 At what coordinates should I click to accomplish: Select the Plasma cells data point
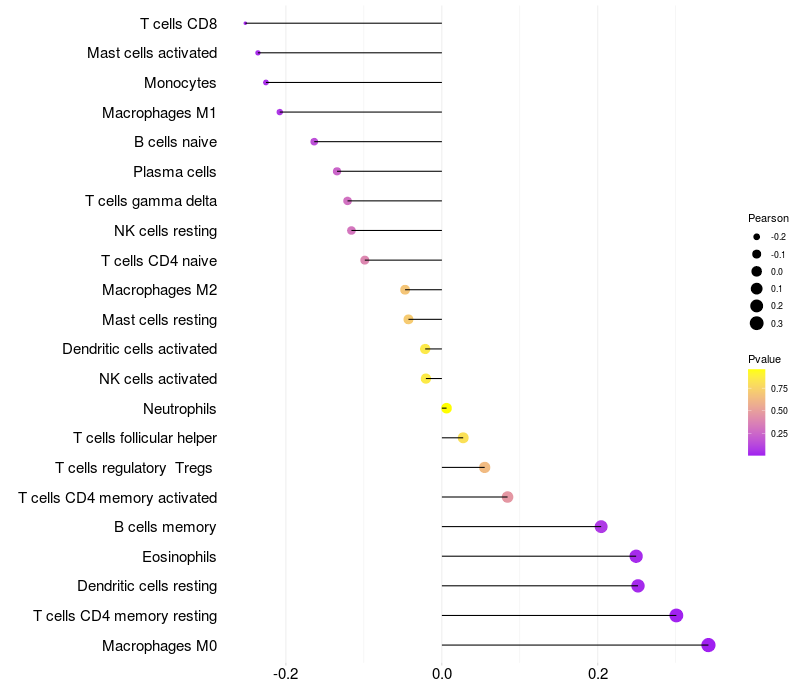click(337, 171)
